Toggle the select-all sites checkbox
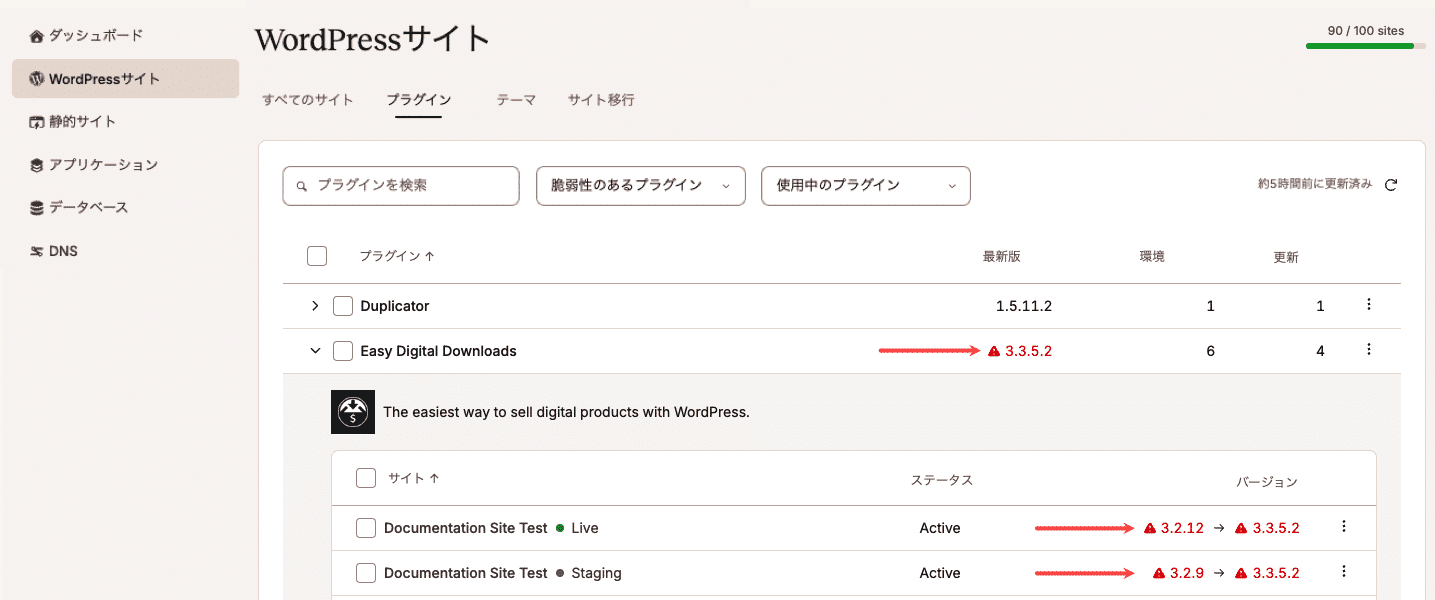The image size is (1435, 600). pos(366,478)
